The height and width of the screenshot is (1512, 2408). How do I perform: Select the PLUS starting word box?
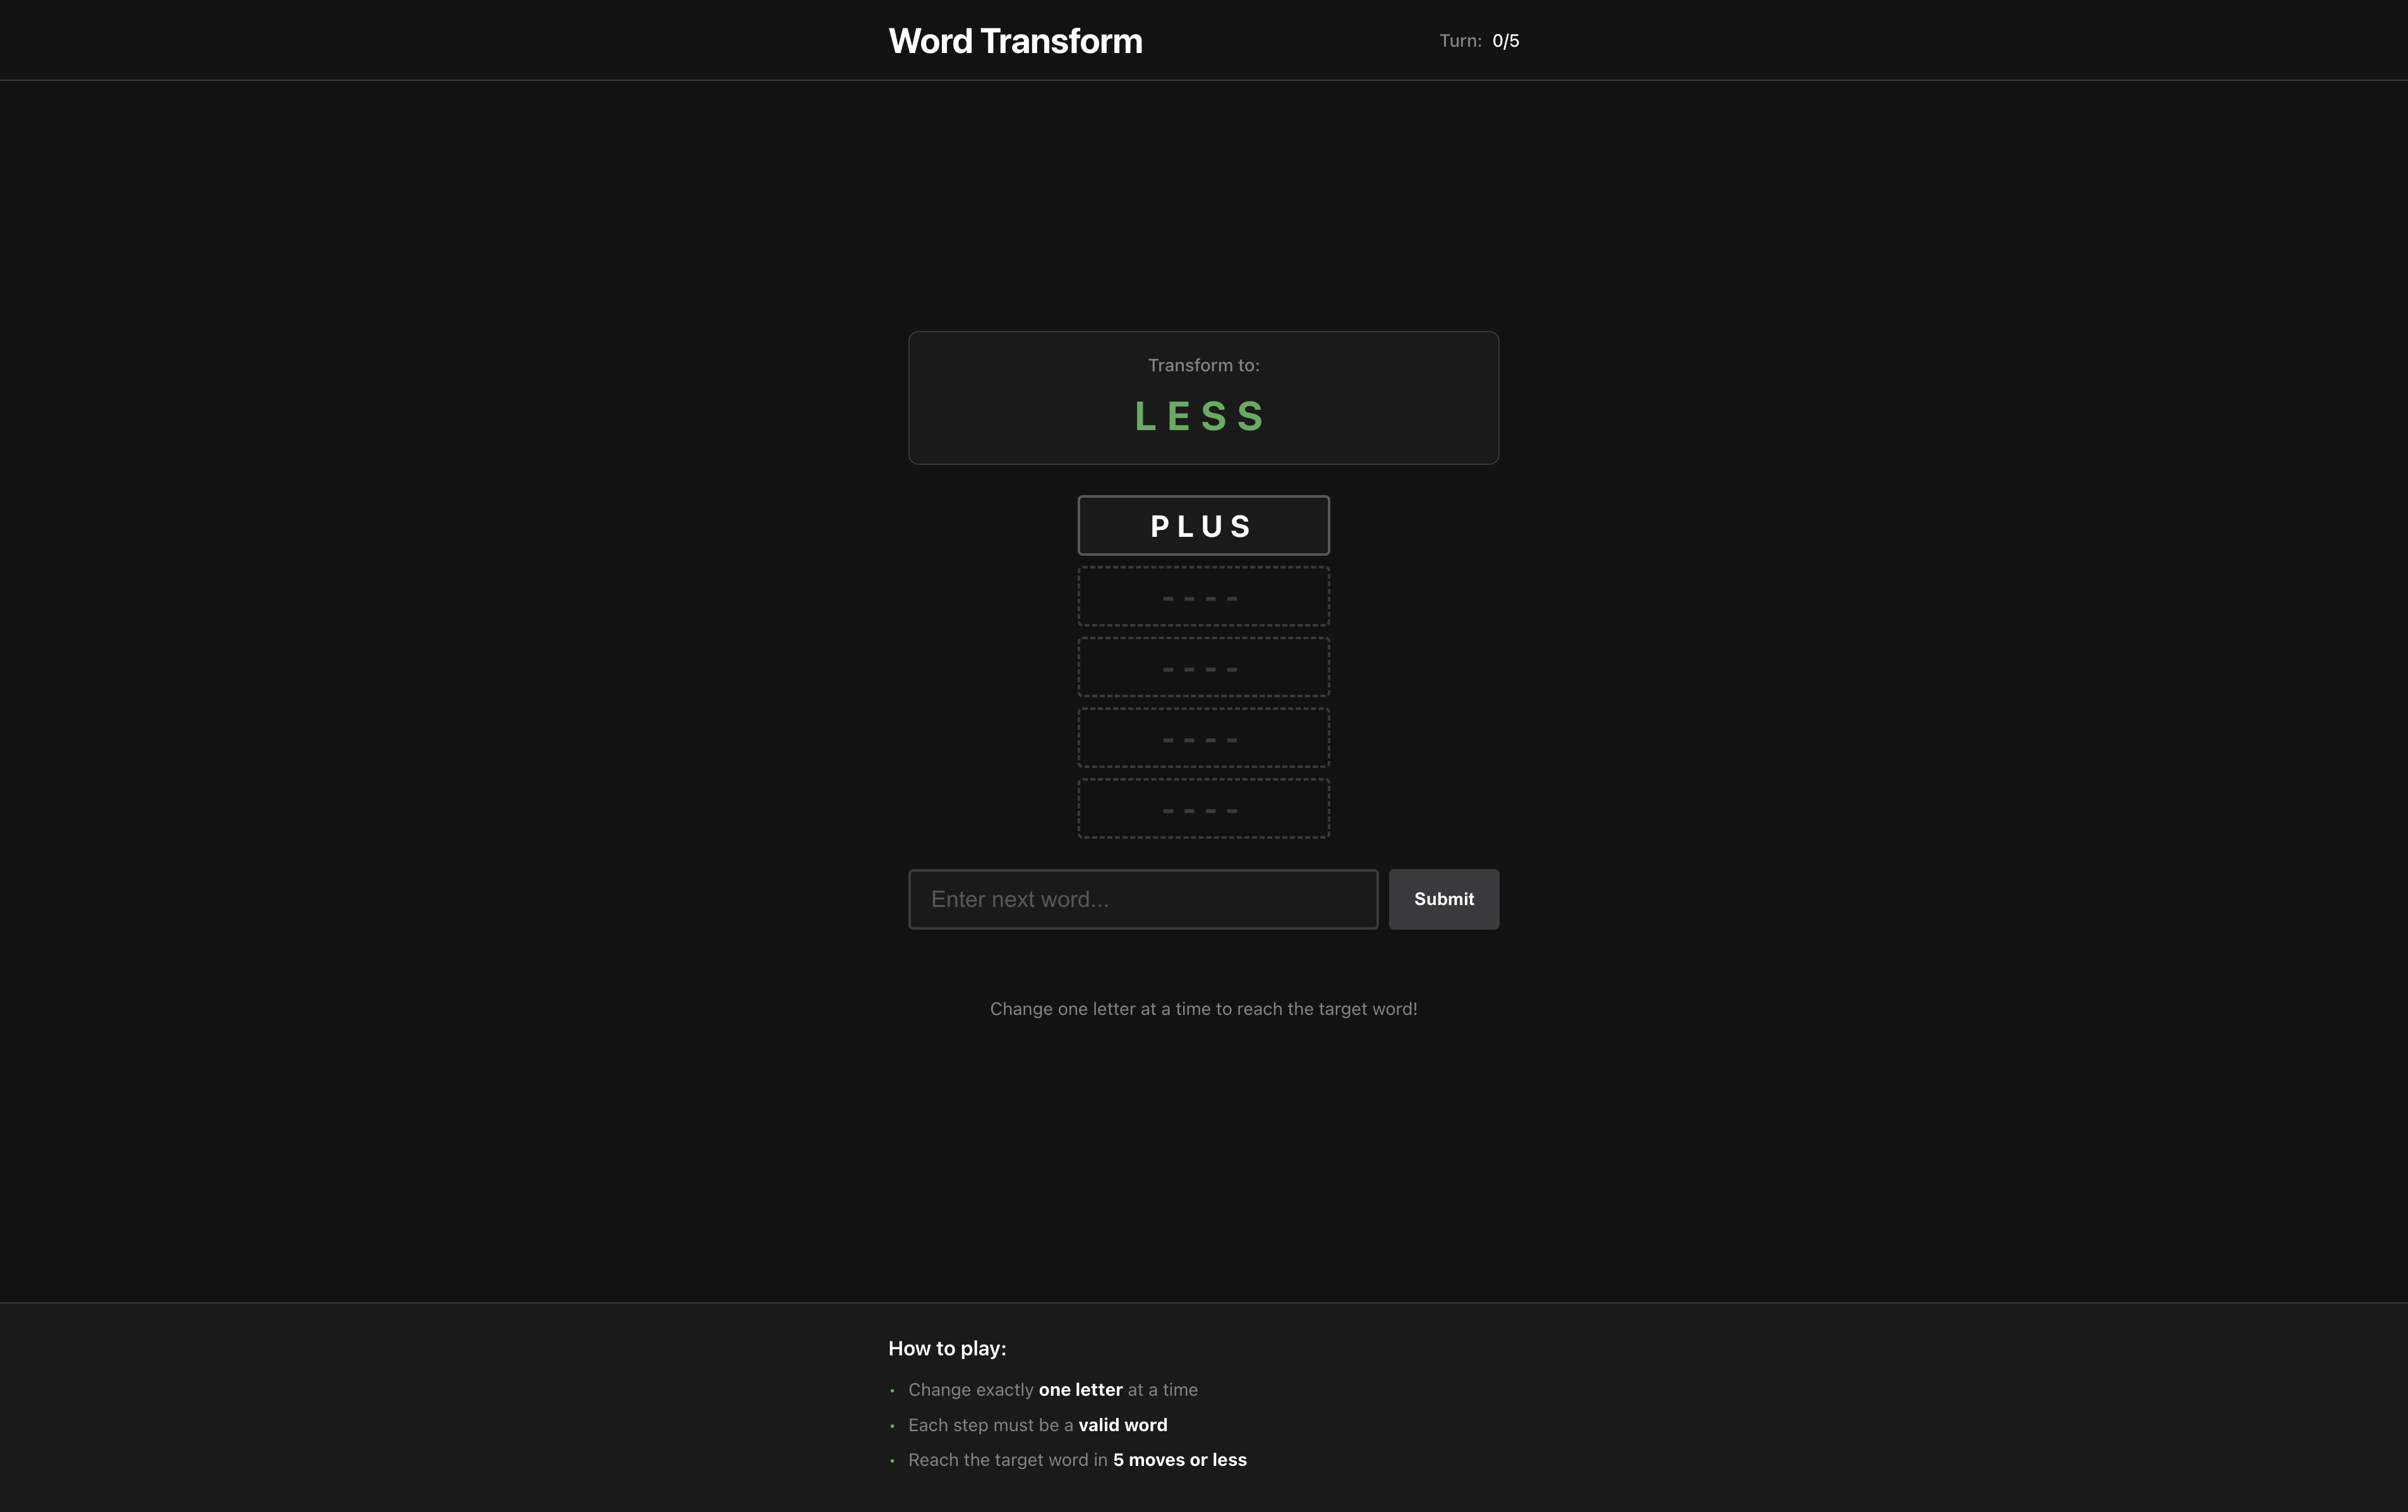1203,525
